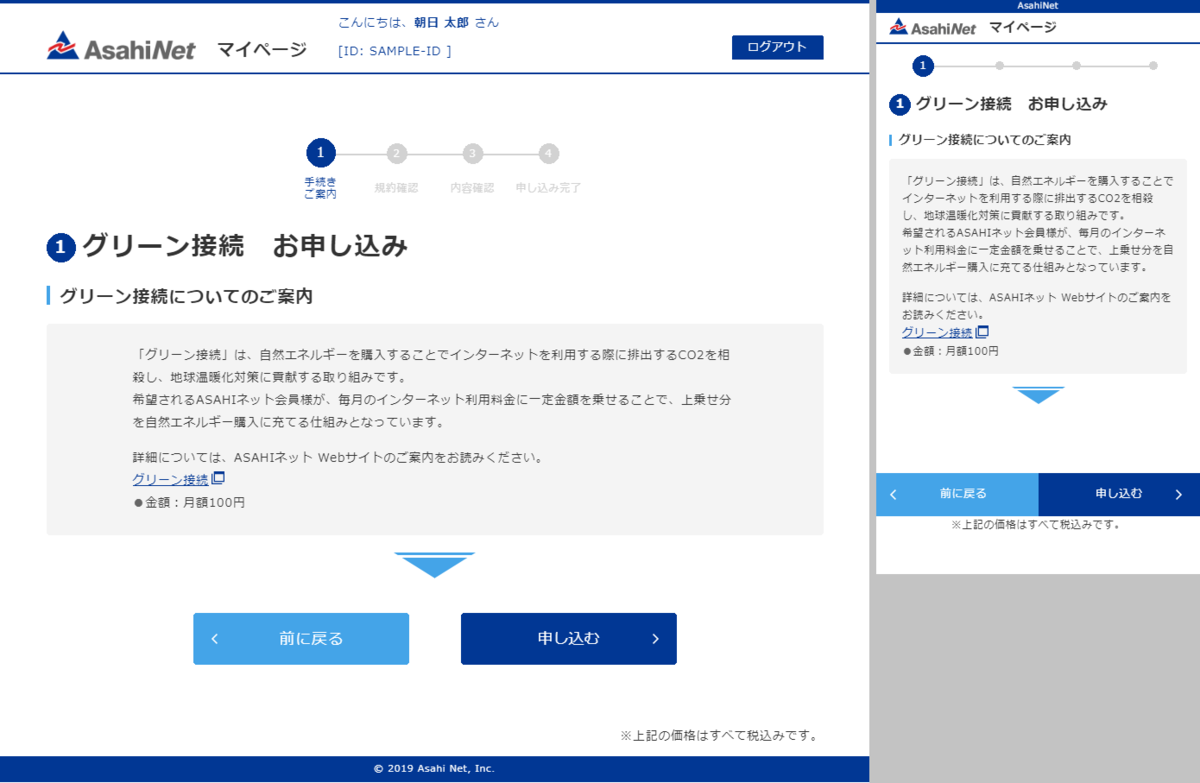Click the left chevron inside the 前に戻る button
1200x783 pixels.
[x=213, y=638]
